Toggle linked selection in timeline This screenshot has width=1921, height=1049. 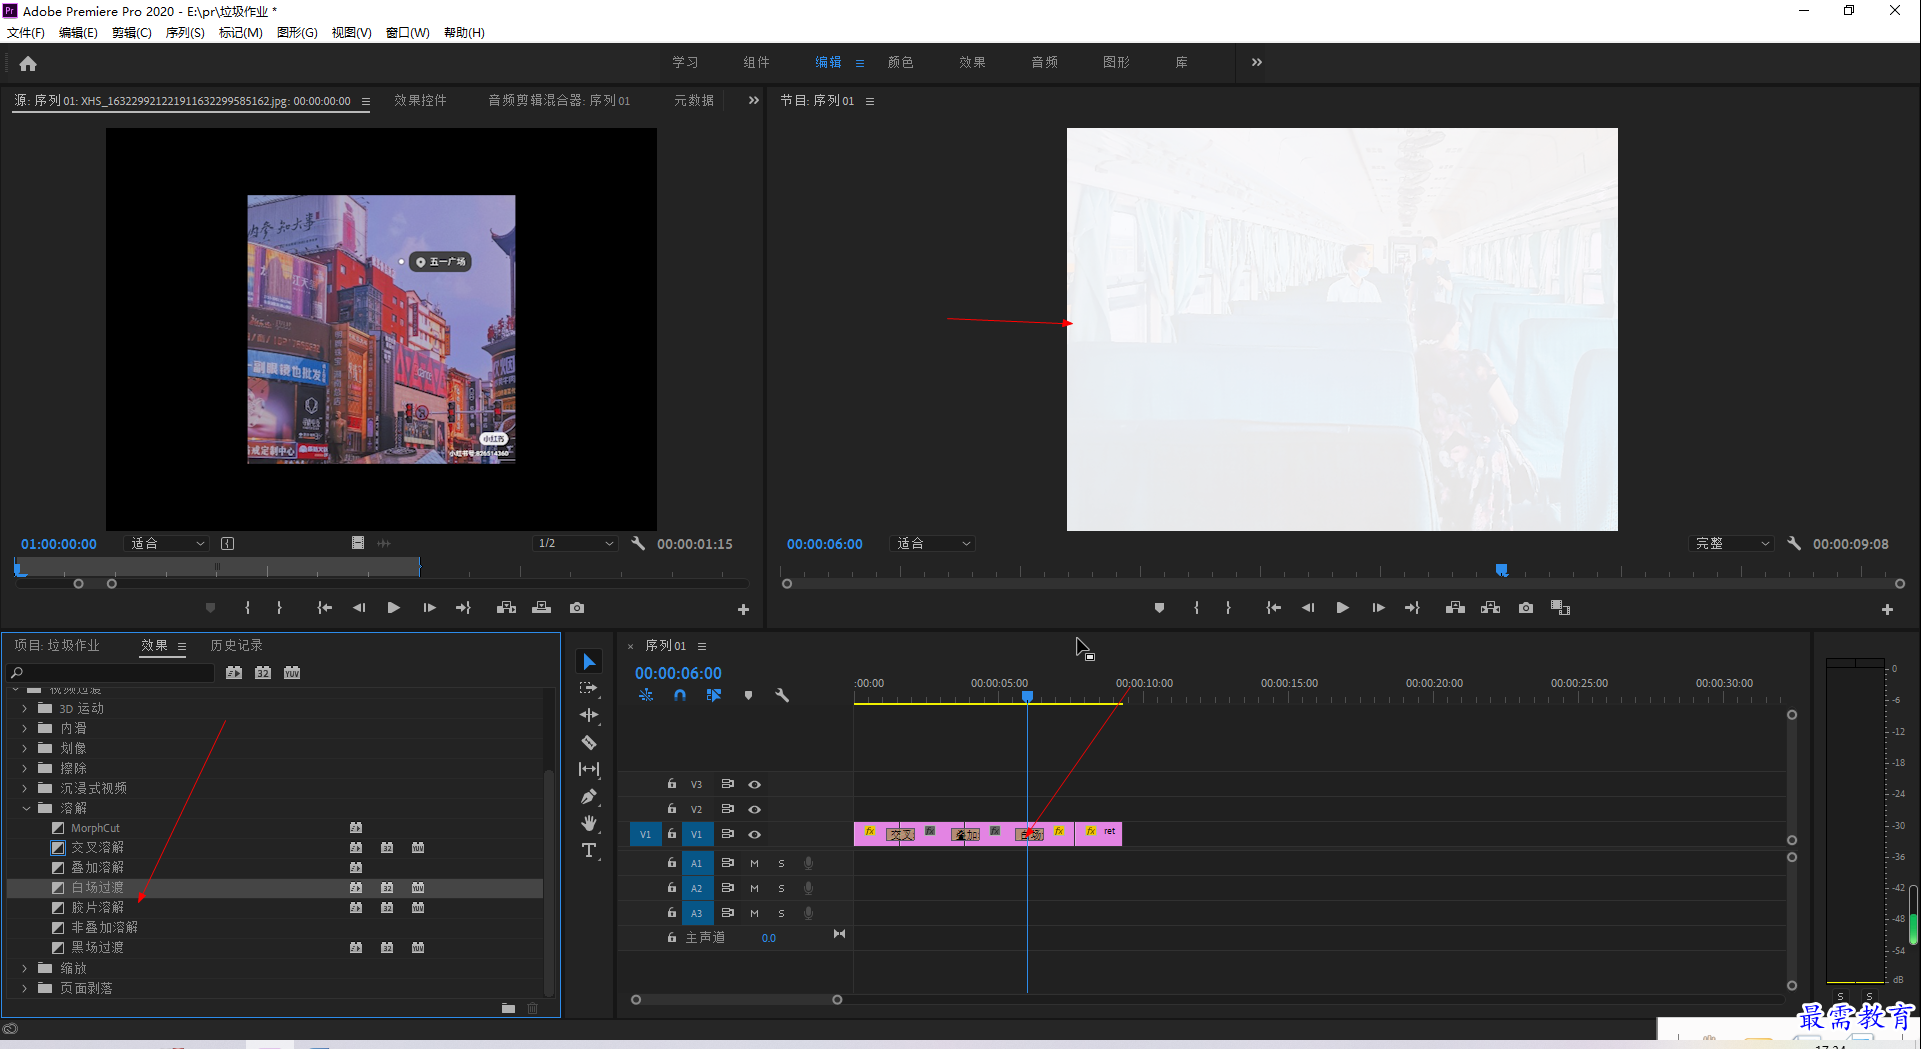pyautogui.click(x=713, y=695)
